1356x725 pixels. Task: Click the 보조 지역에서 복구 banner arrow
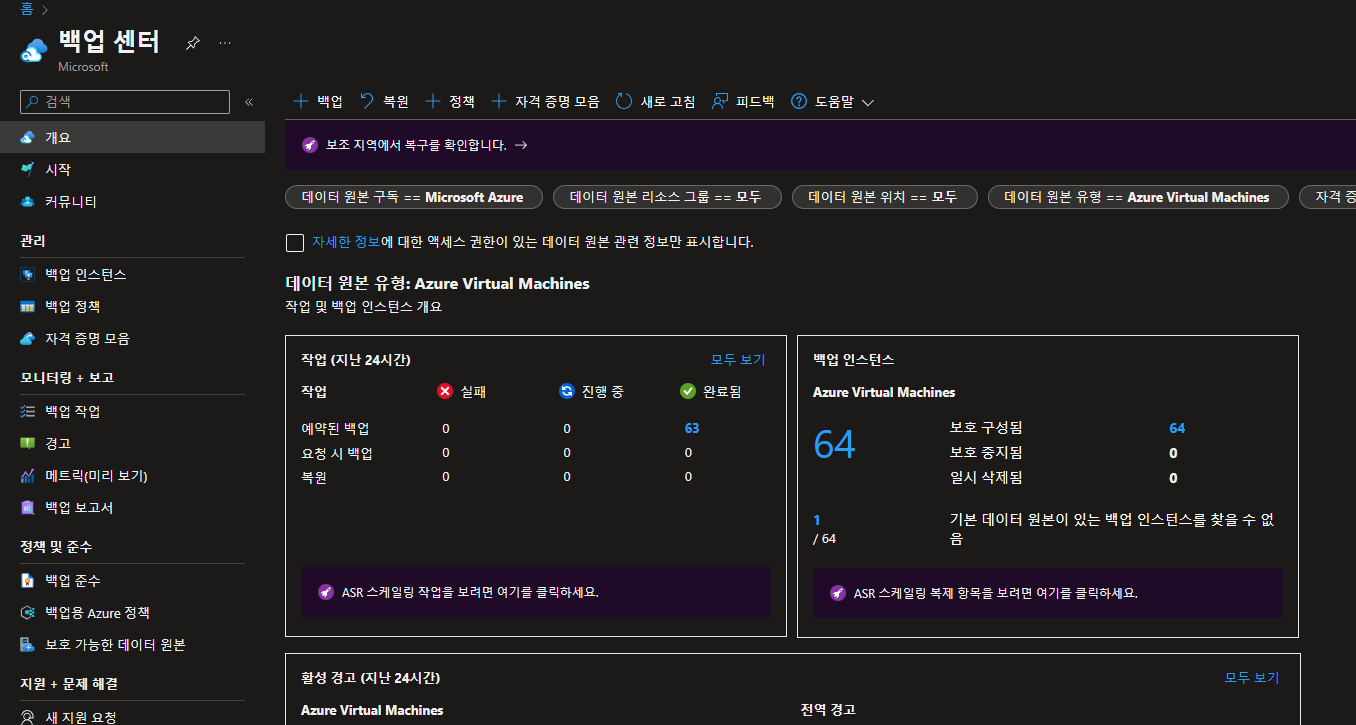click(x=520, y=145)
